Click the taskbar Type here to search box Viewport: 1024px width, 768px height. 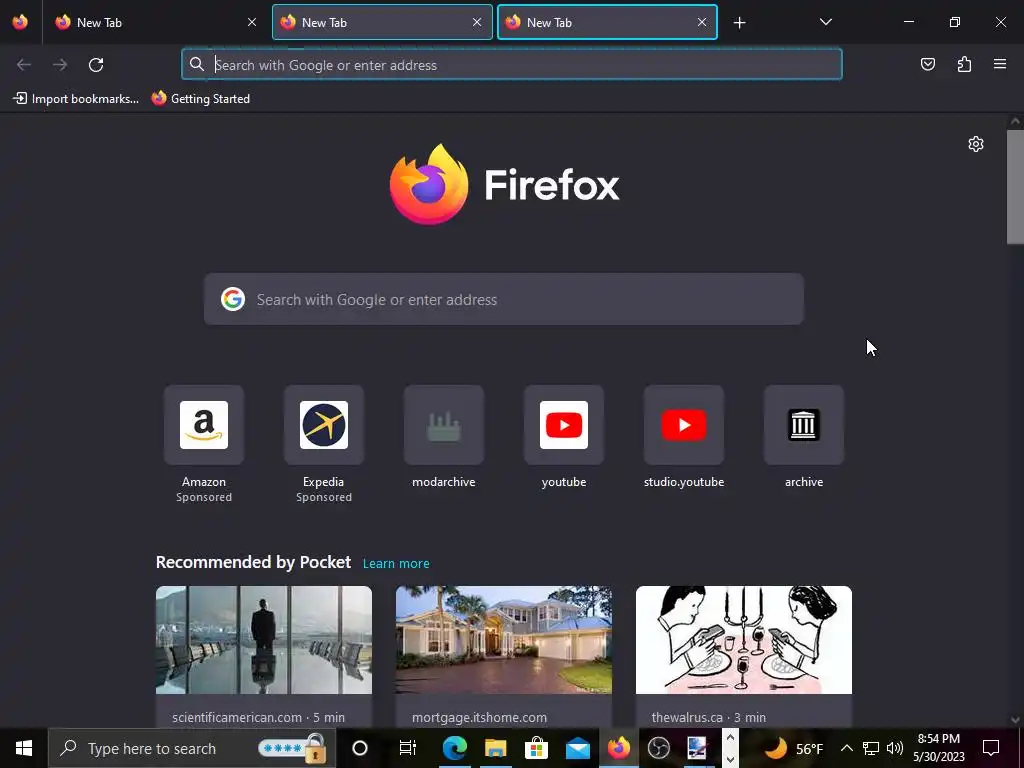[x=191, y=748]
